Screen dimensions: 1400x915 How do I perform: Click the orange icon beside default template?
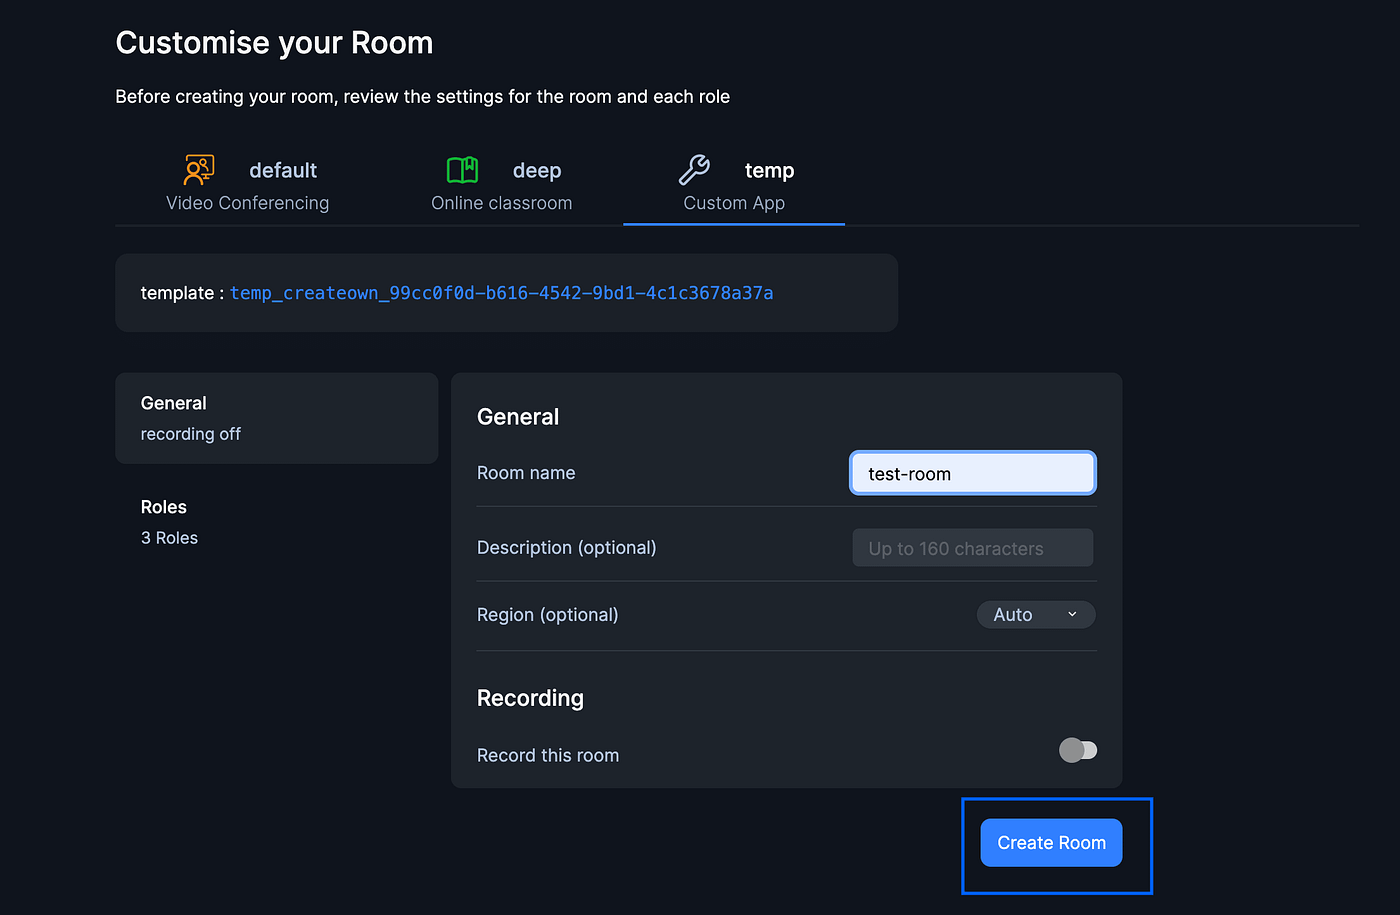click(x=197, y=169)
